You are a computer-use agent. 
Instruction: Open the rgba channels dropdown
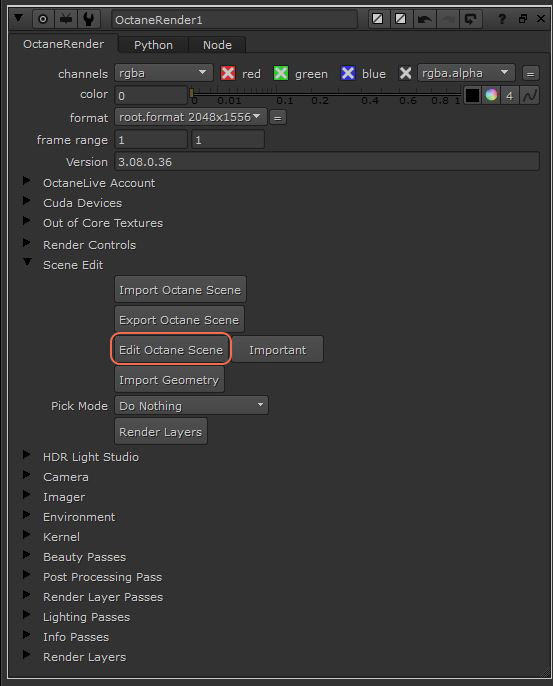(164, 73)
